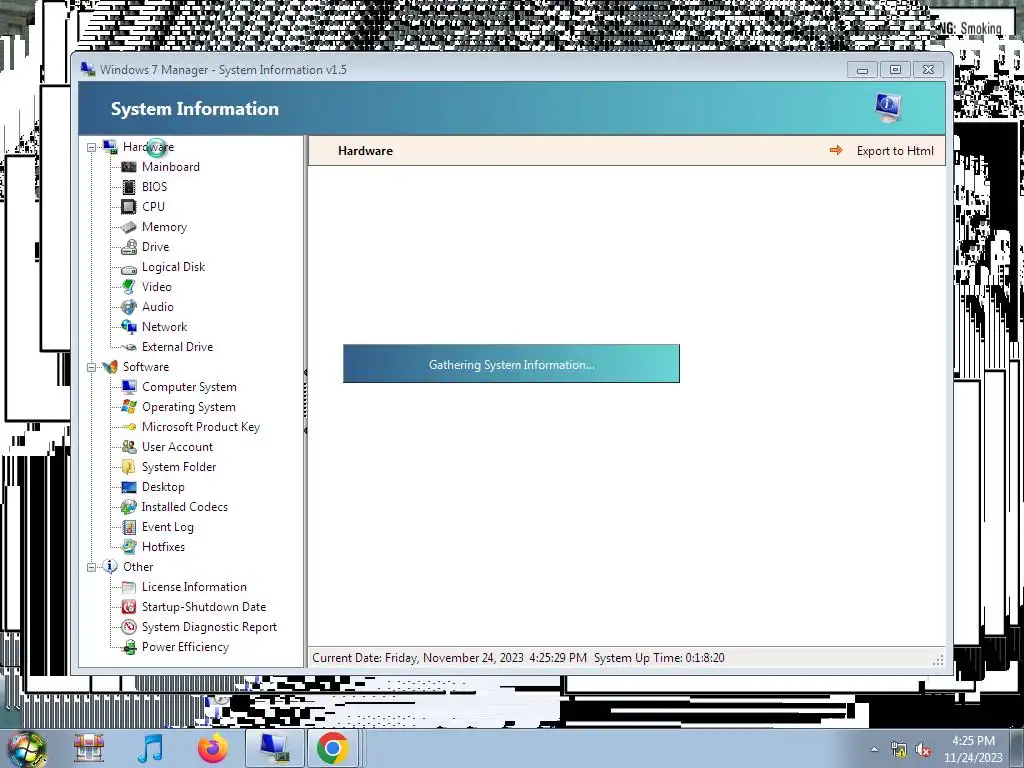Select the Software root tree item
Screen dimensions: 1024x768
coord(146,367)
